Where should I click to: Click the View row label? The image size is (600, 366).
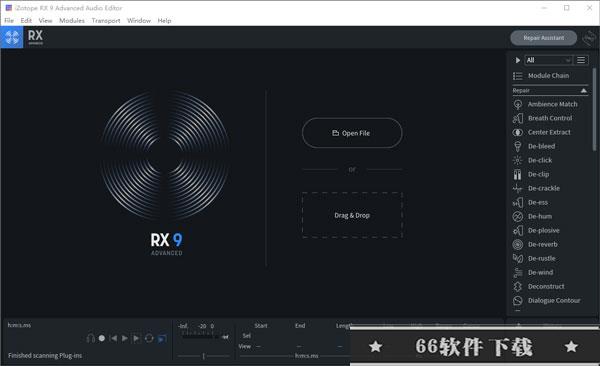[245, 346]
